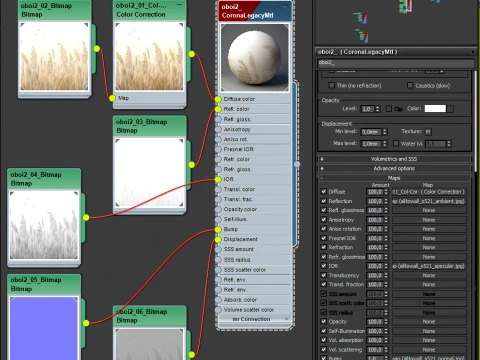
Task: Click output socket of oboi2_04_Bitmap node
Action: 86,218
